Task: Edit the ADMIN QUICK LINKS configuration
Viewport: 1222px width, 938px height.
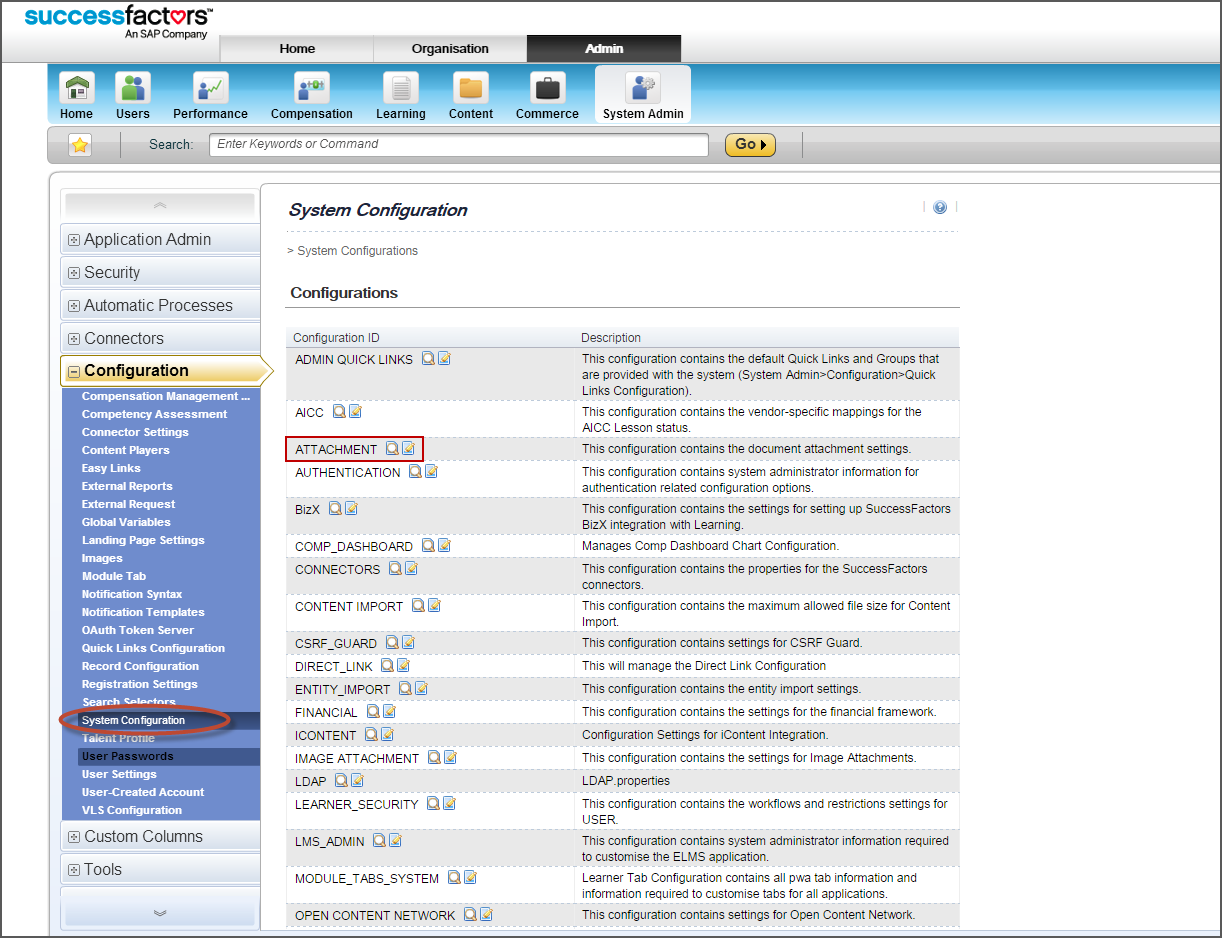Action: [444, 358]
